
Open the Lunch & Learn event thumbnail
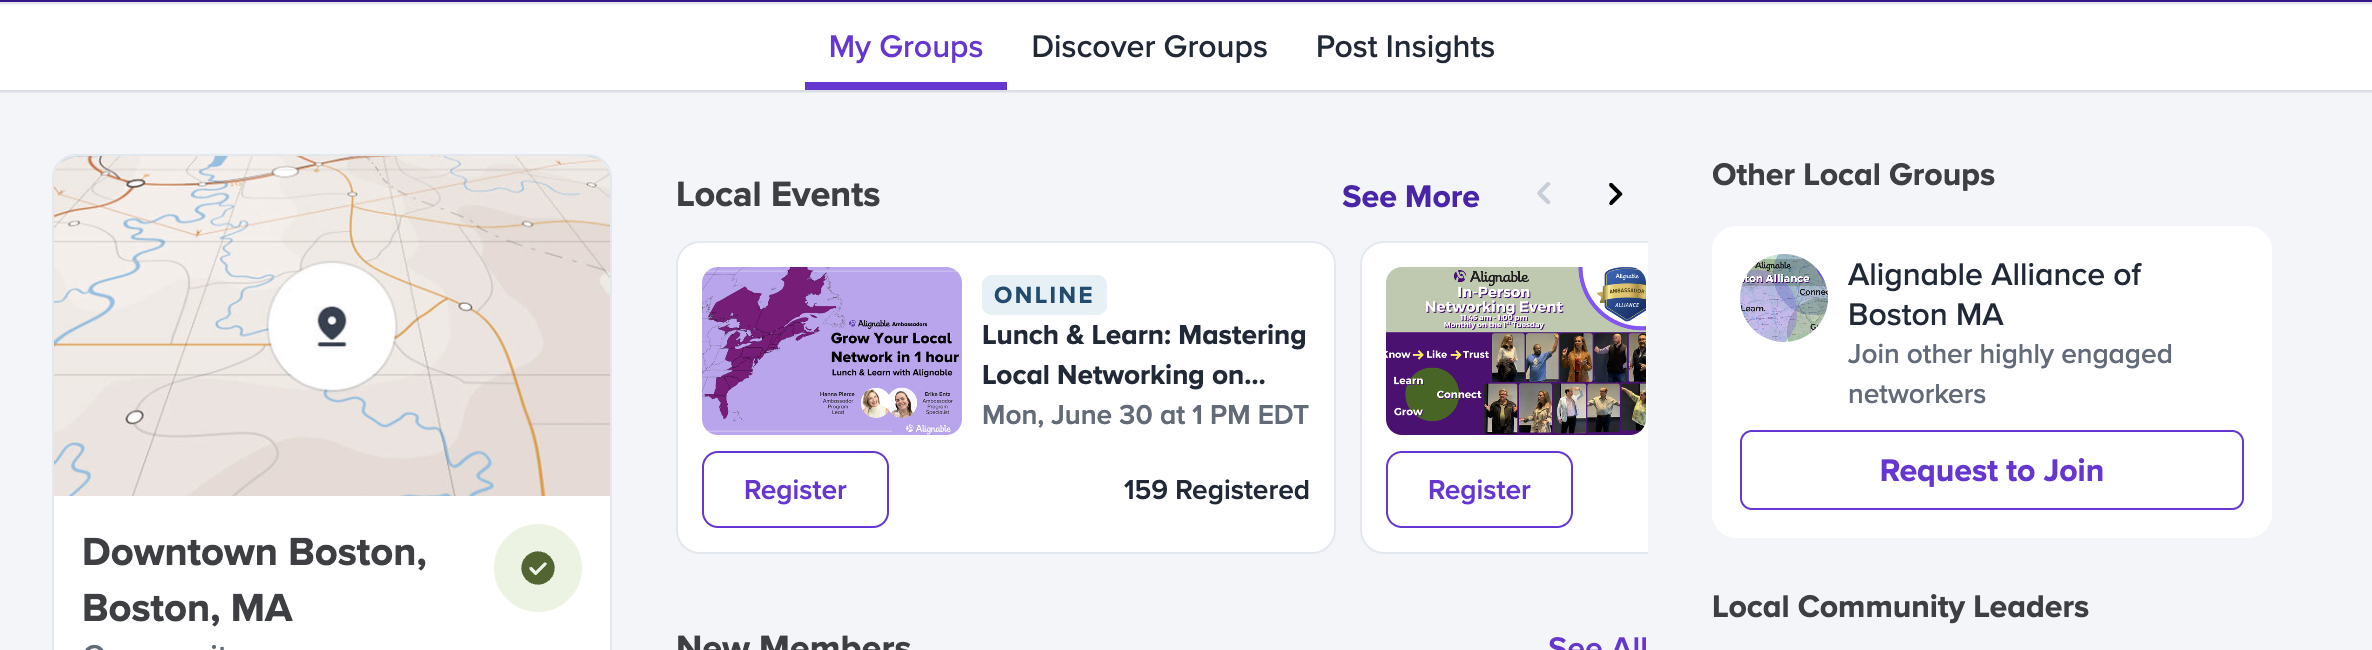(832, 351)
